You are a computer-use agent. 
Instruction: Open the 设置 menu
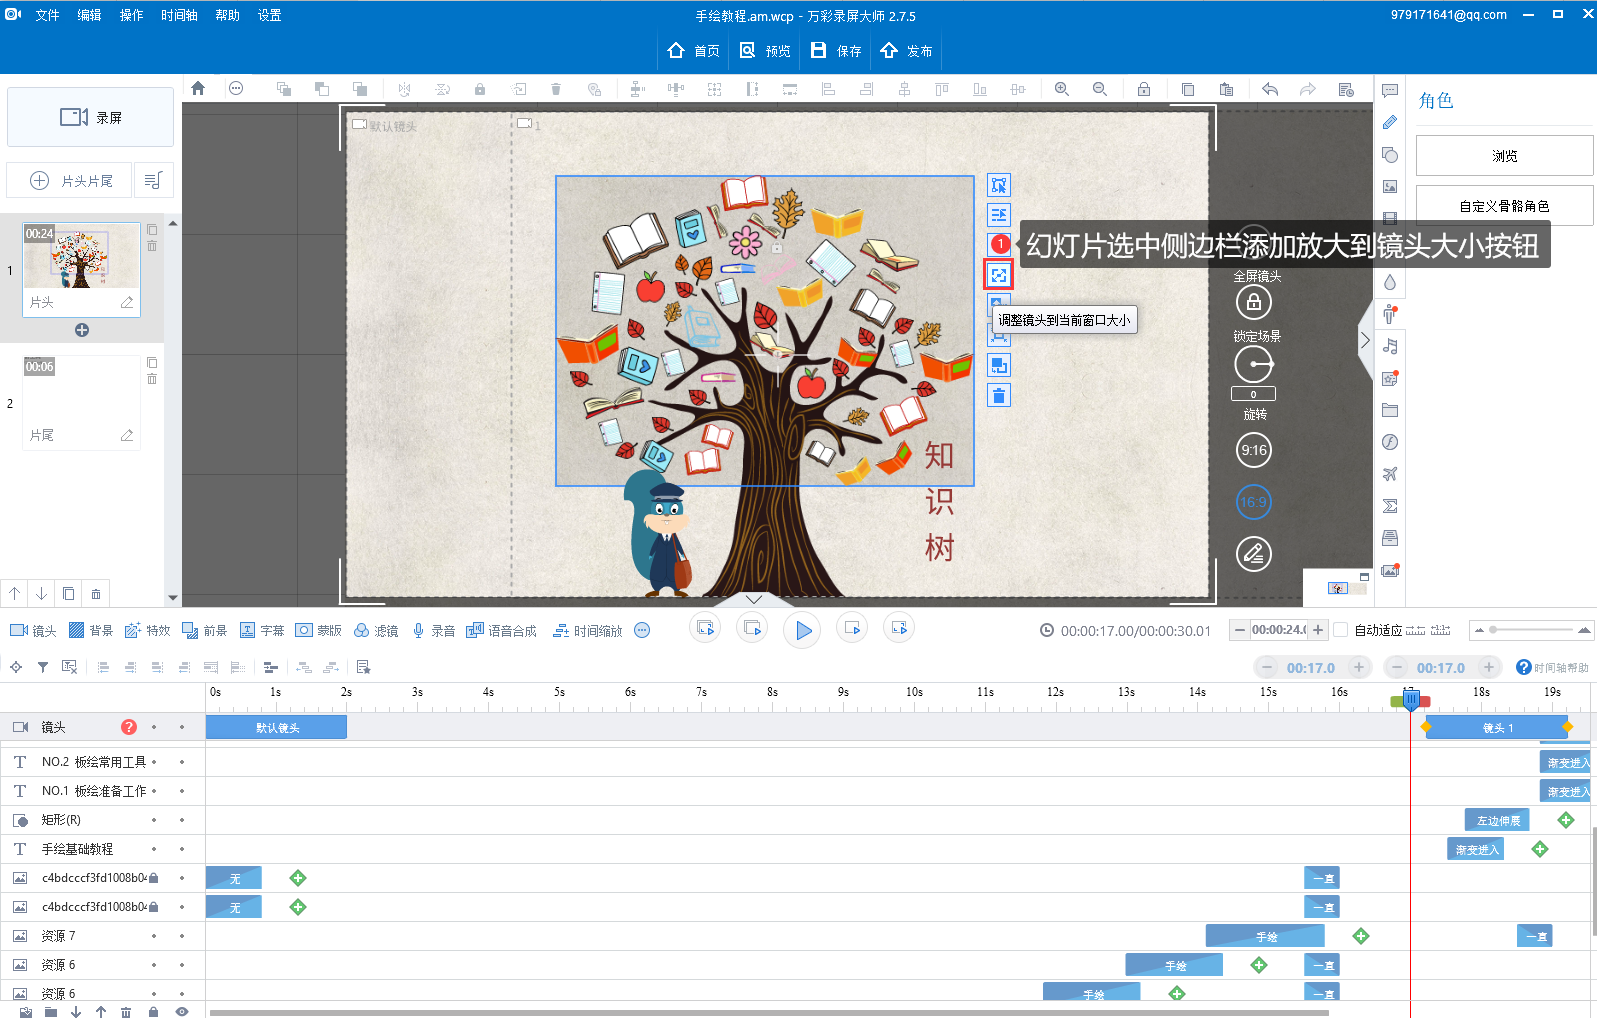269,15
